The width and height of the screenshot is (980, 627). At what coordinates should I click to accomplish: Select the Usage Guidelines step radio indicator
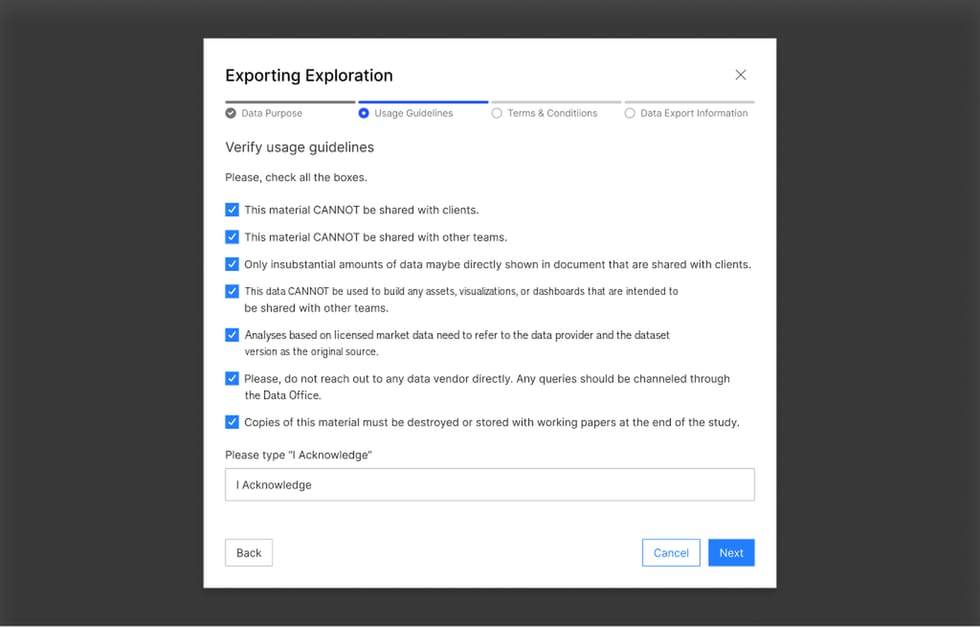point(364,113)
